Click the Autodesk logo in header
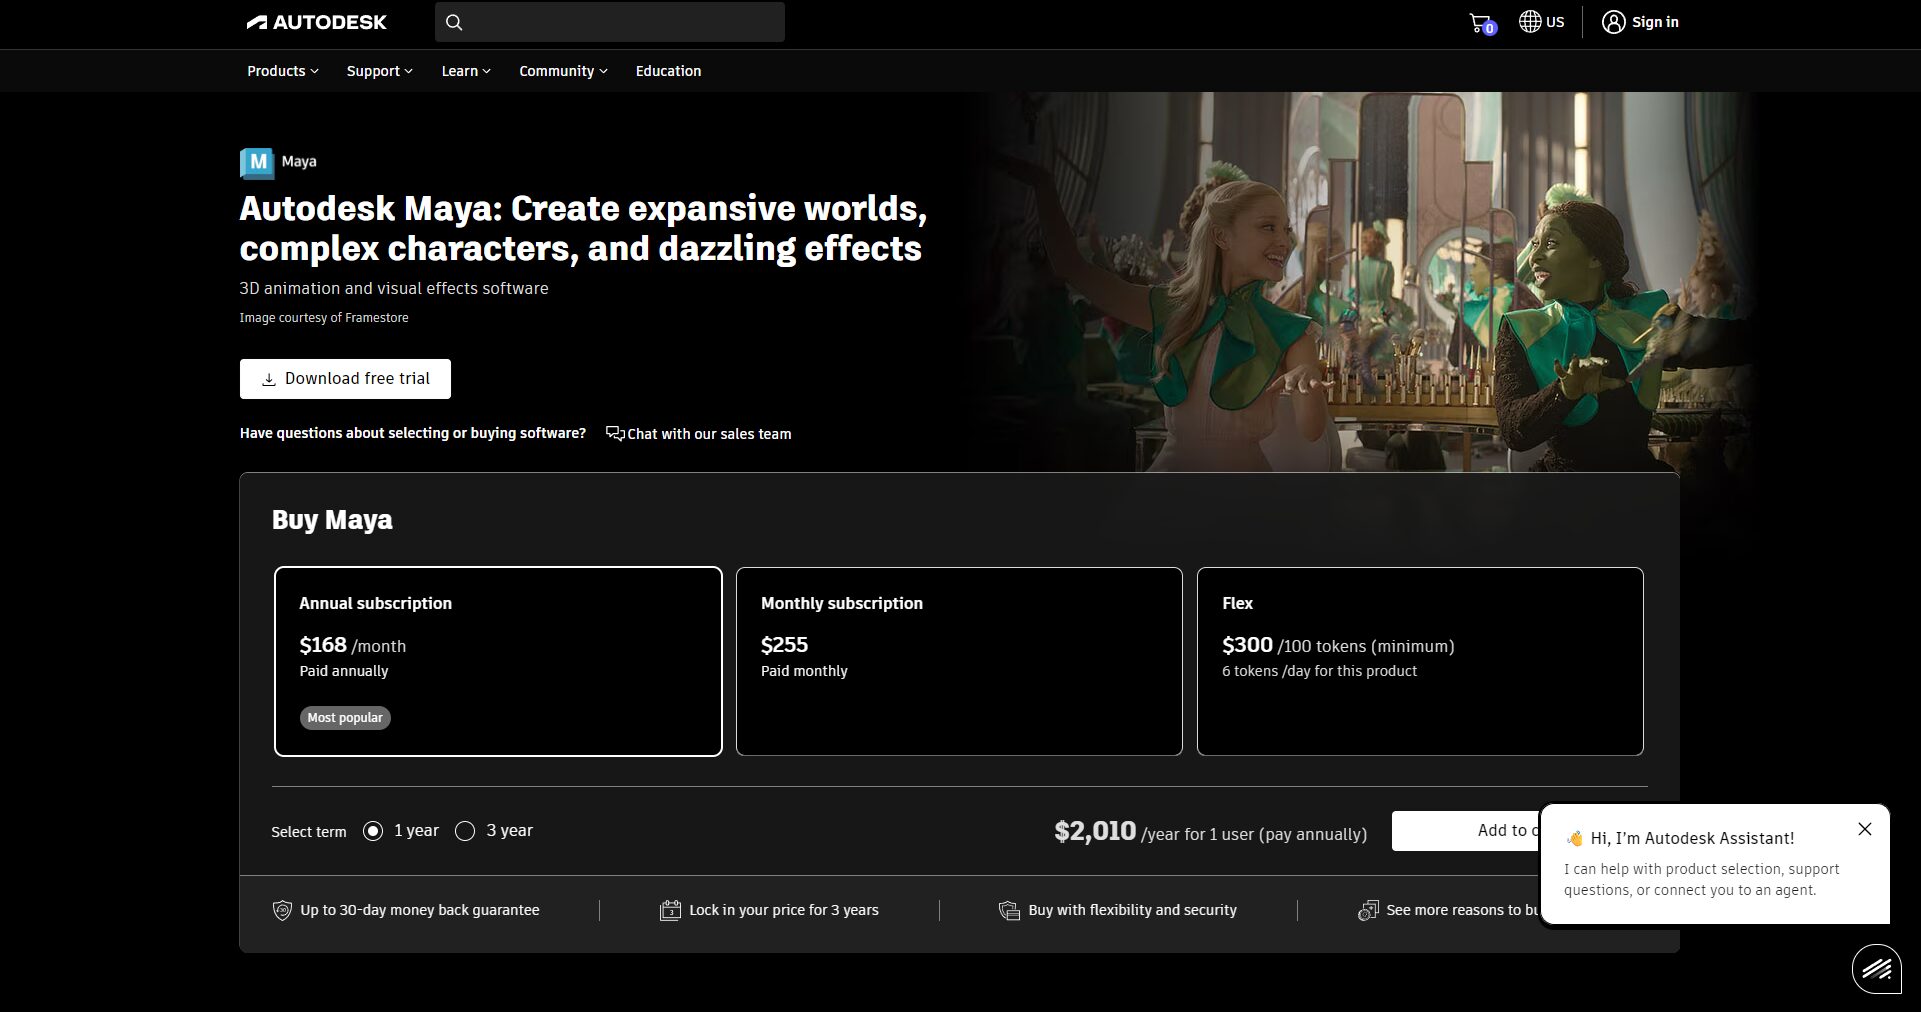This screenshot has width=1921, height=1012. click(x=316, y=22)
